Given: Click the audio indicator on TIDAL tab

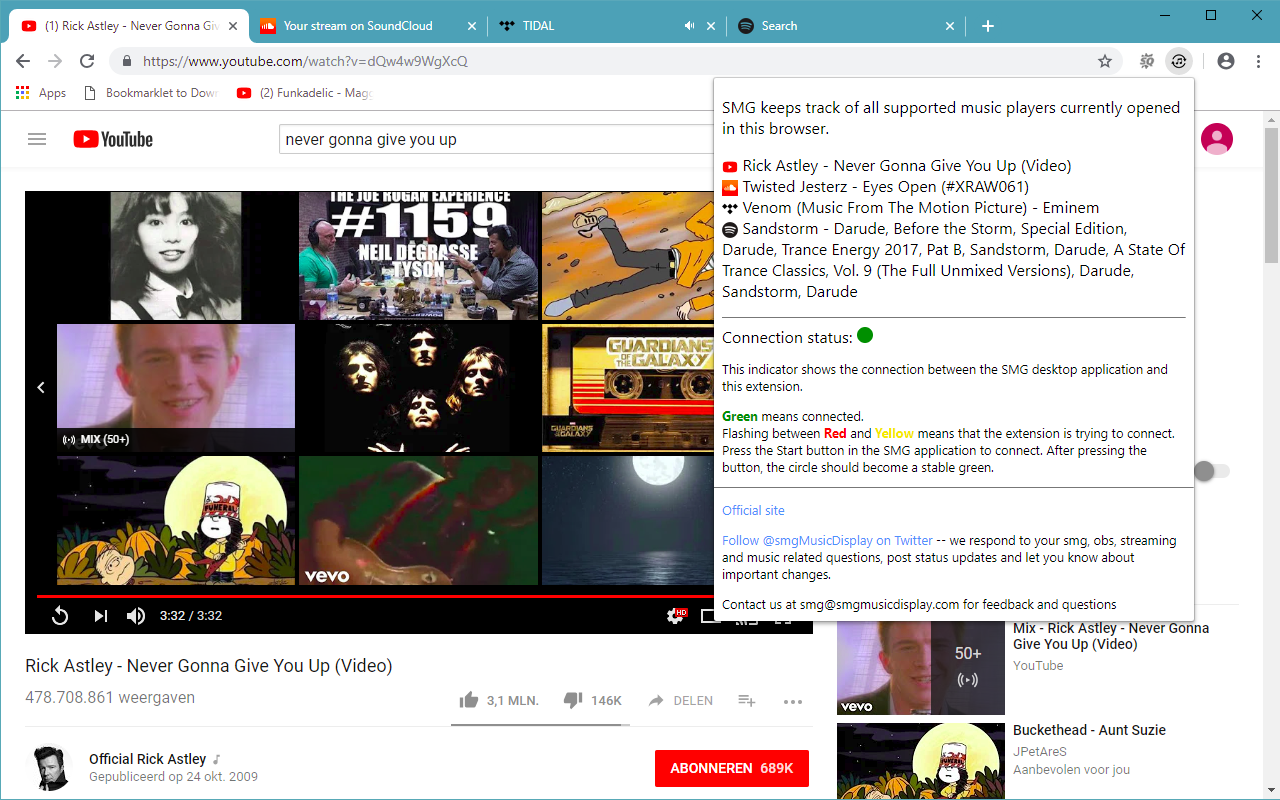Looking at the screenshot, I should coord(689,26).
